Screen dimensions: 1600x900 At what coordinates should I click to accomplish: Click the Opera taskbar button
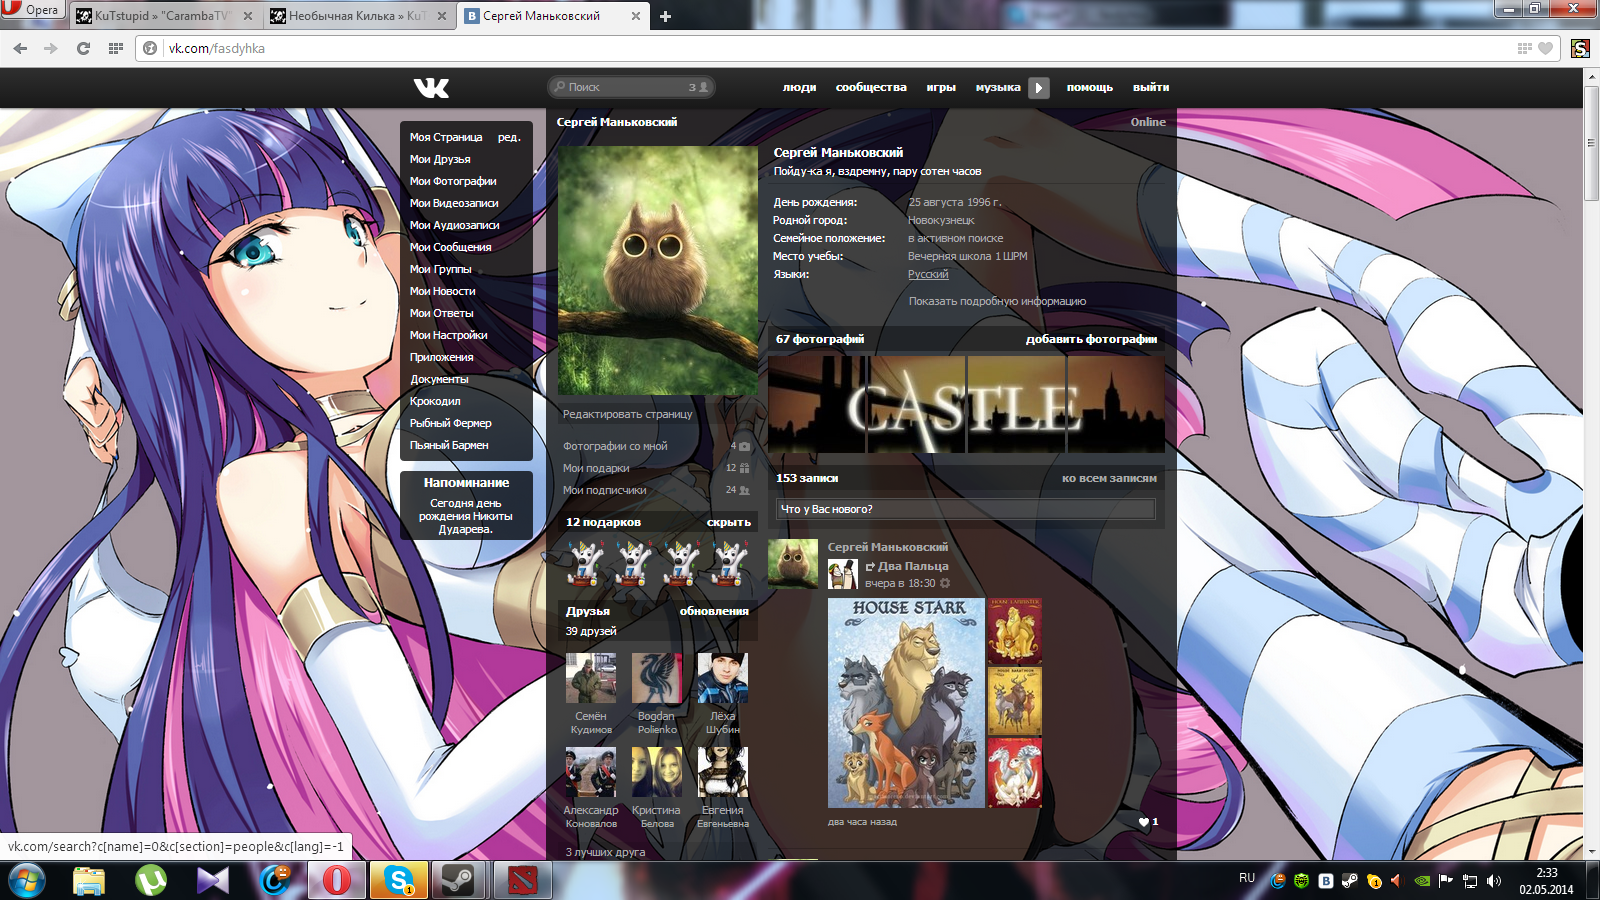pyautogui.click(x=337, y=881)
